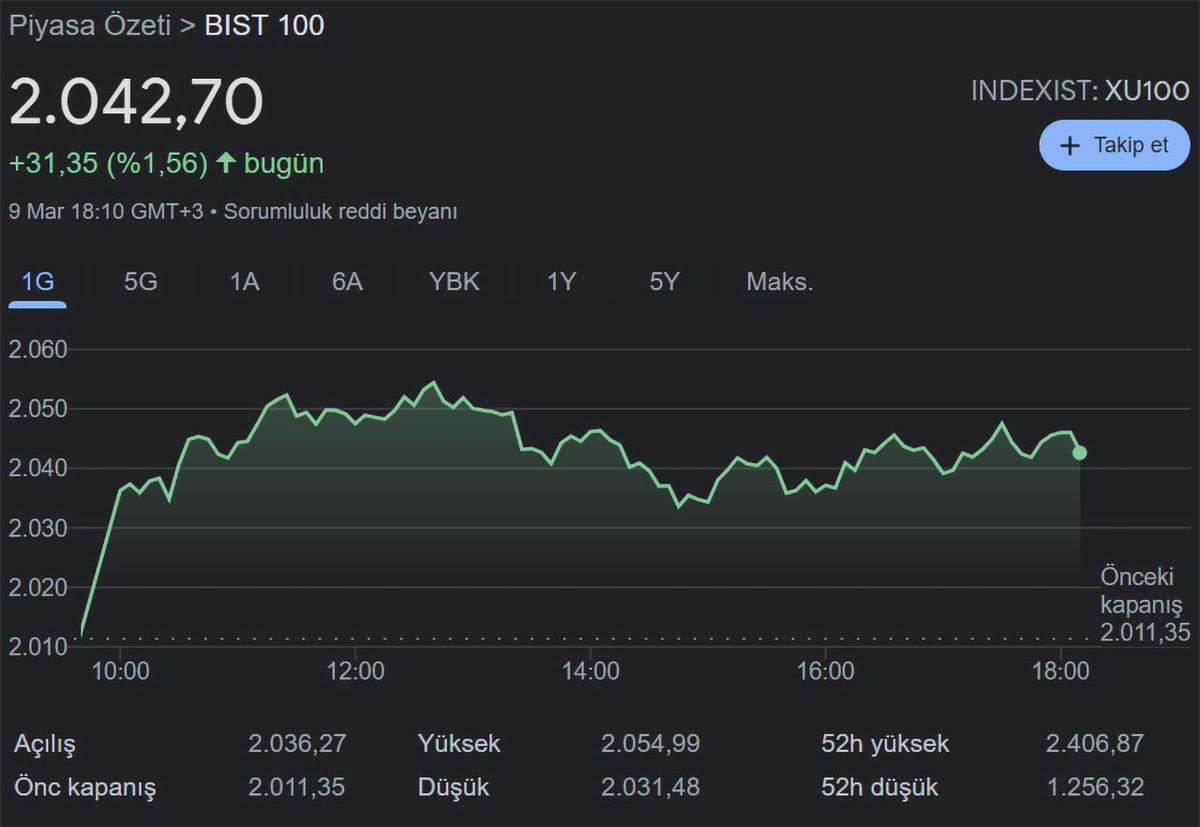1200x827 pixels.
Task: Click the 12:00 time axis marker
Action: pyautogui.click(x=355, y=671)
